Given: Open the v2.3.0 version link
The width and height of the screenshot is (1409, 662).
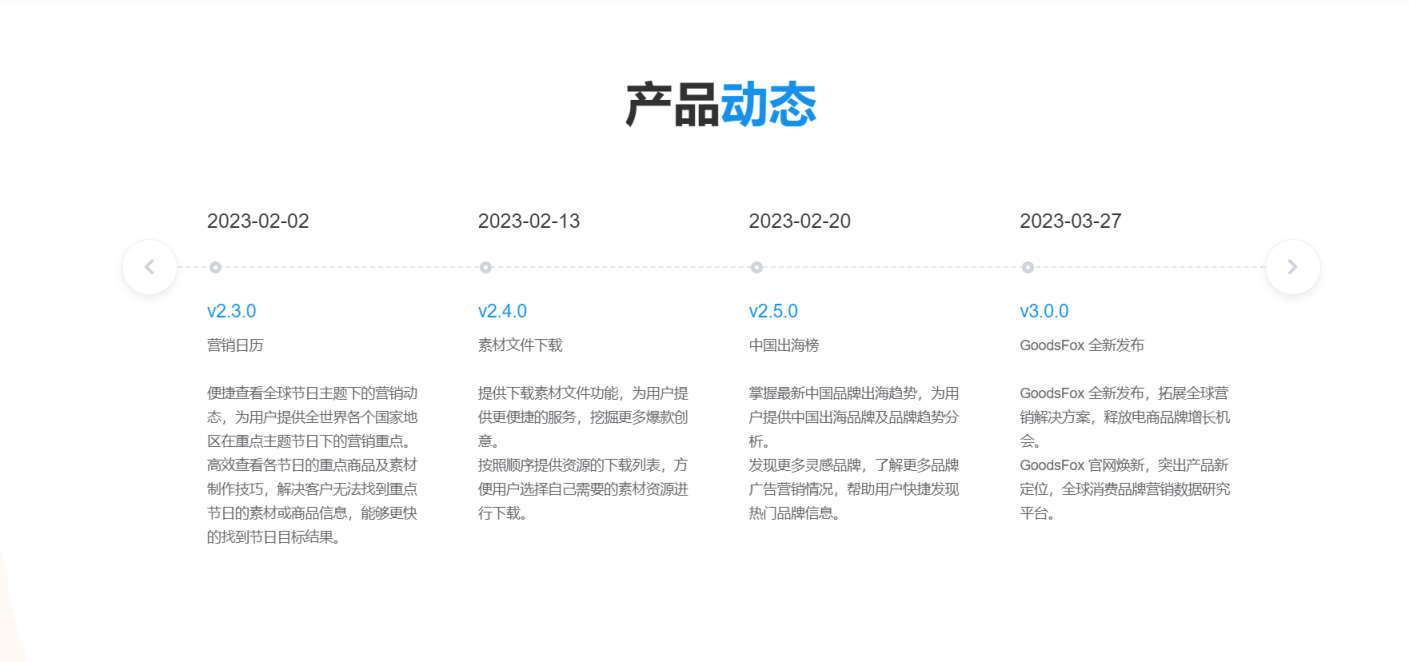Looking at the screenshot, I should pyautogui.click(x=232, y=311).
